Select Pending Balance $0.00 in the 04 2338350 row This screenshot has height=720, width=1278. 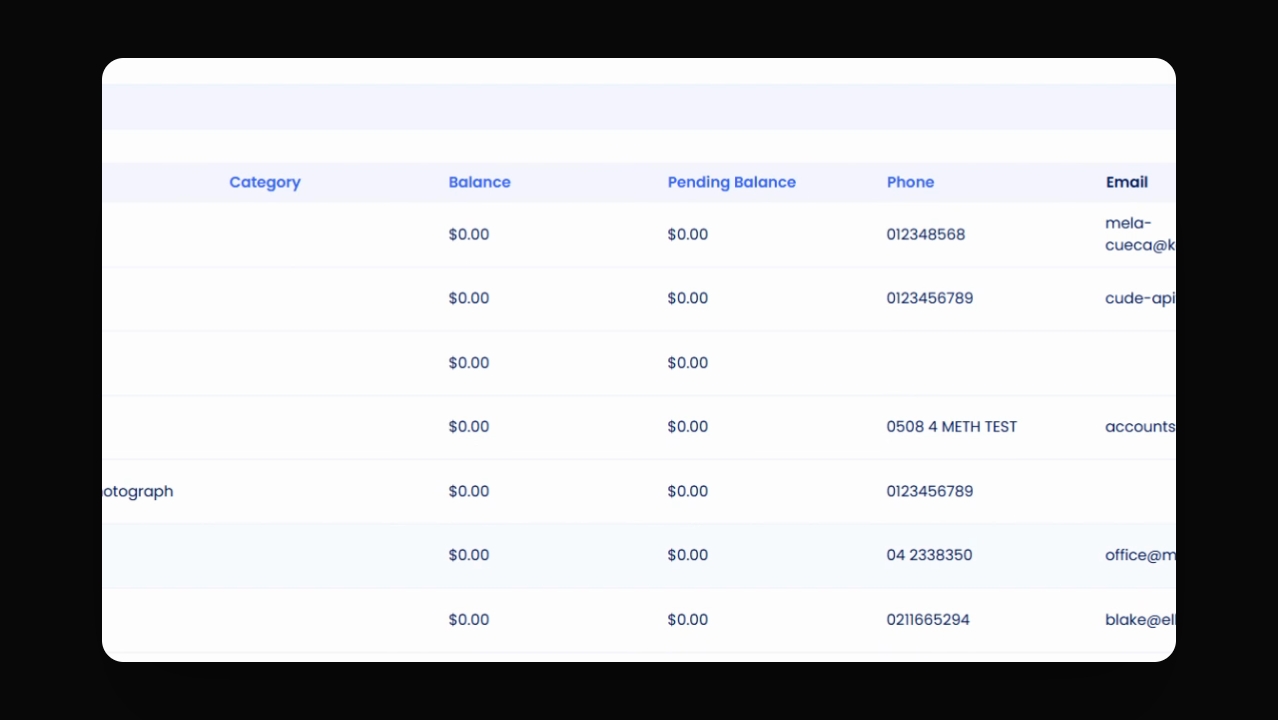[x=687, y=555]
